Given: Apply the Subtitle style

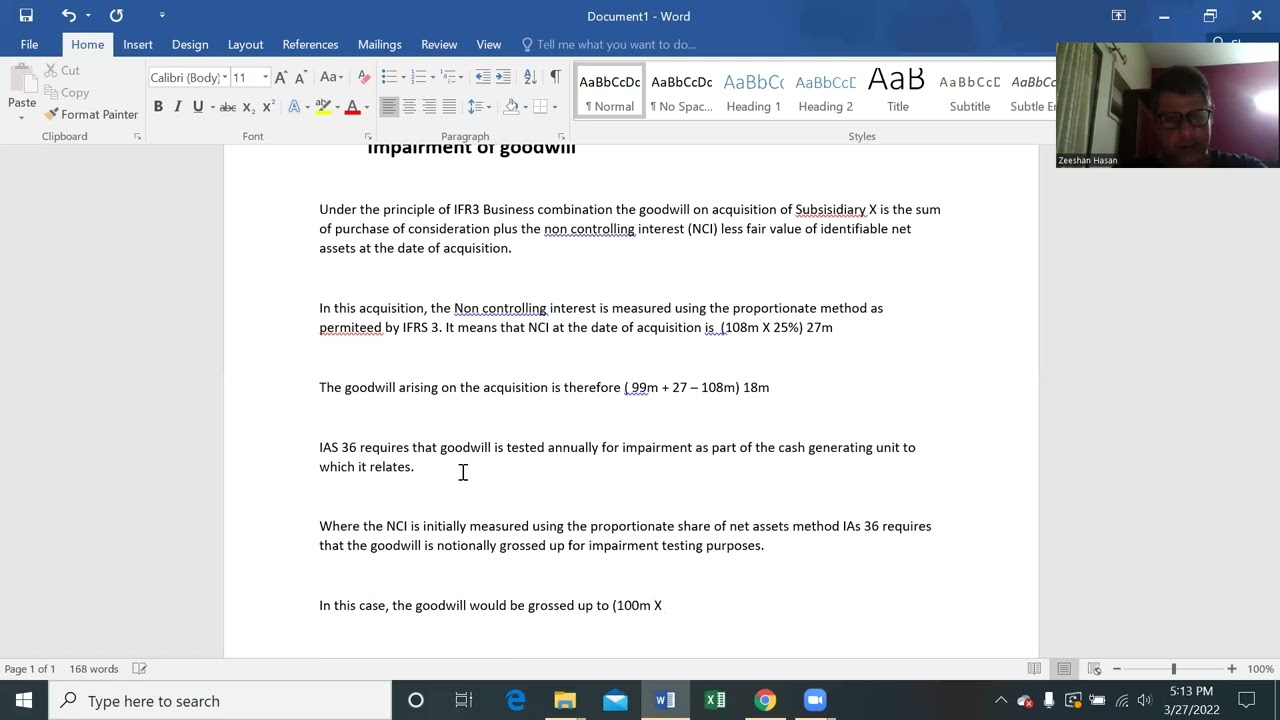Looking at the screenshot, I should point(969,92).
